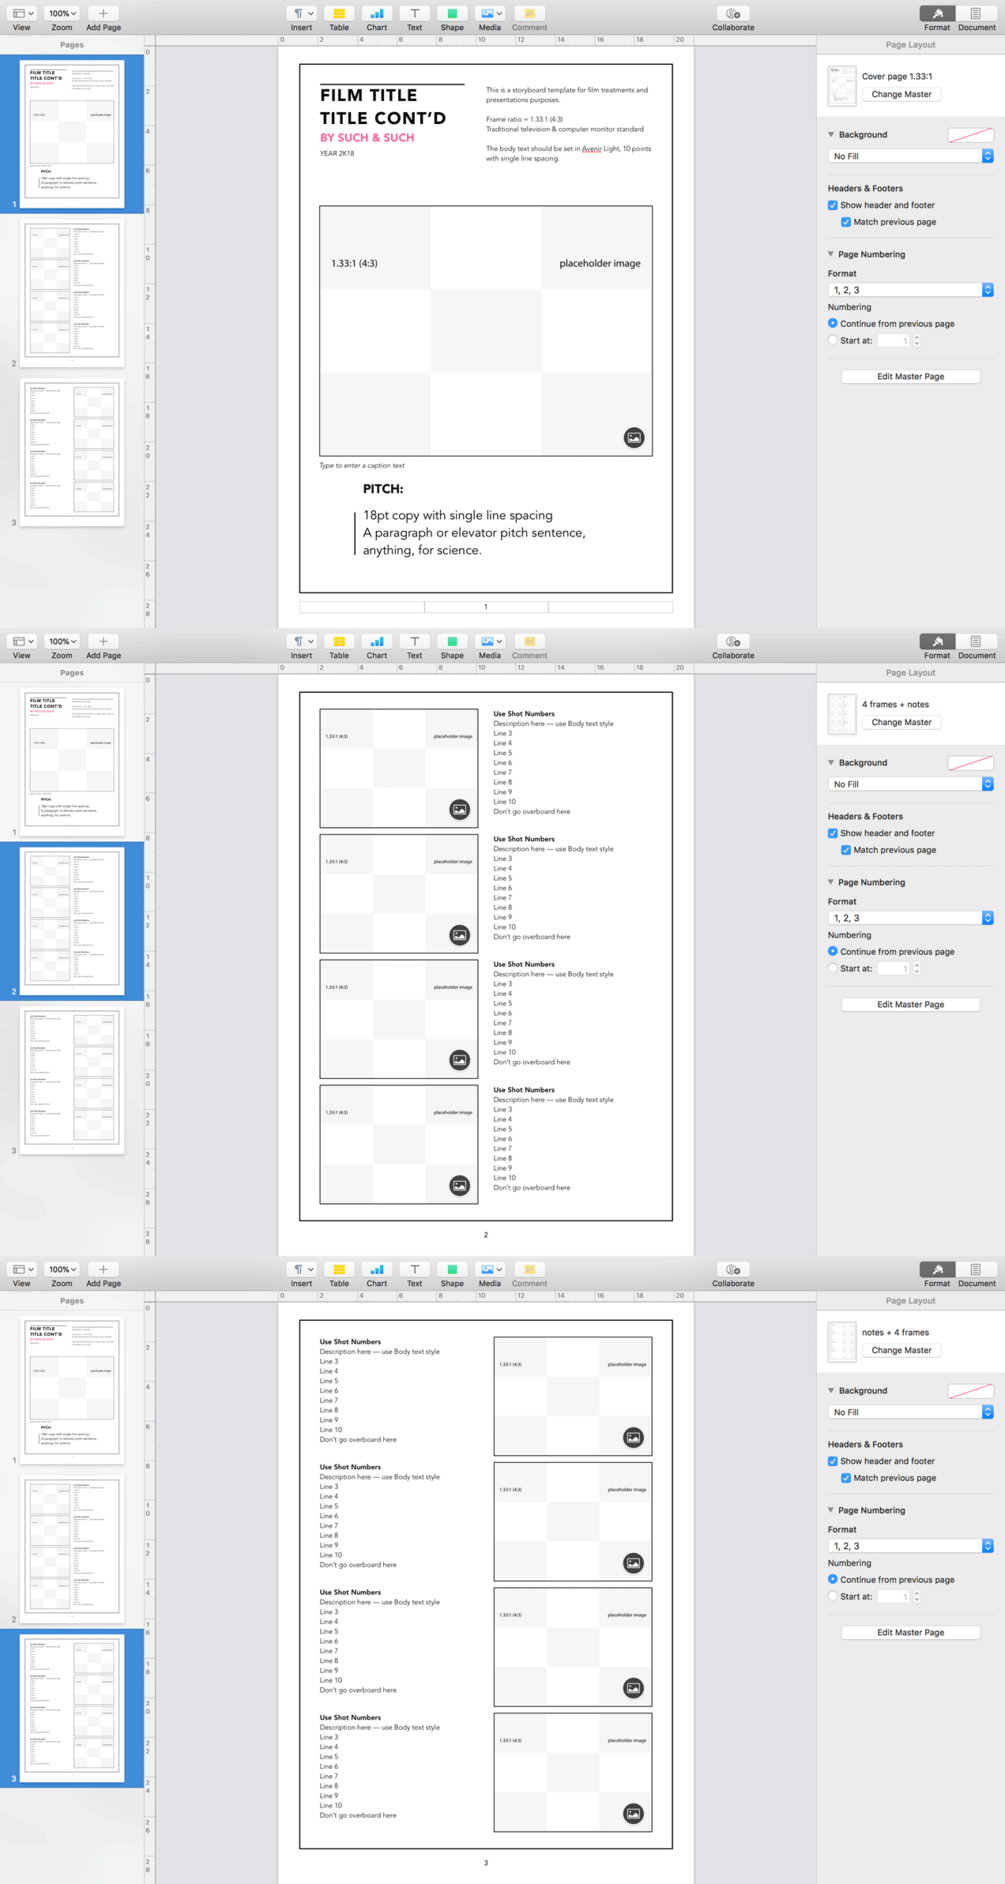This screenshot has height=1884, width=1005.
Task: Click Add Page icon in Cover page 1.33:1 window
Action: pyautogui.click(x=103, y=14)
